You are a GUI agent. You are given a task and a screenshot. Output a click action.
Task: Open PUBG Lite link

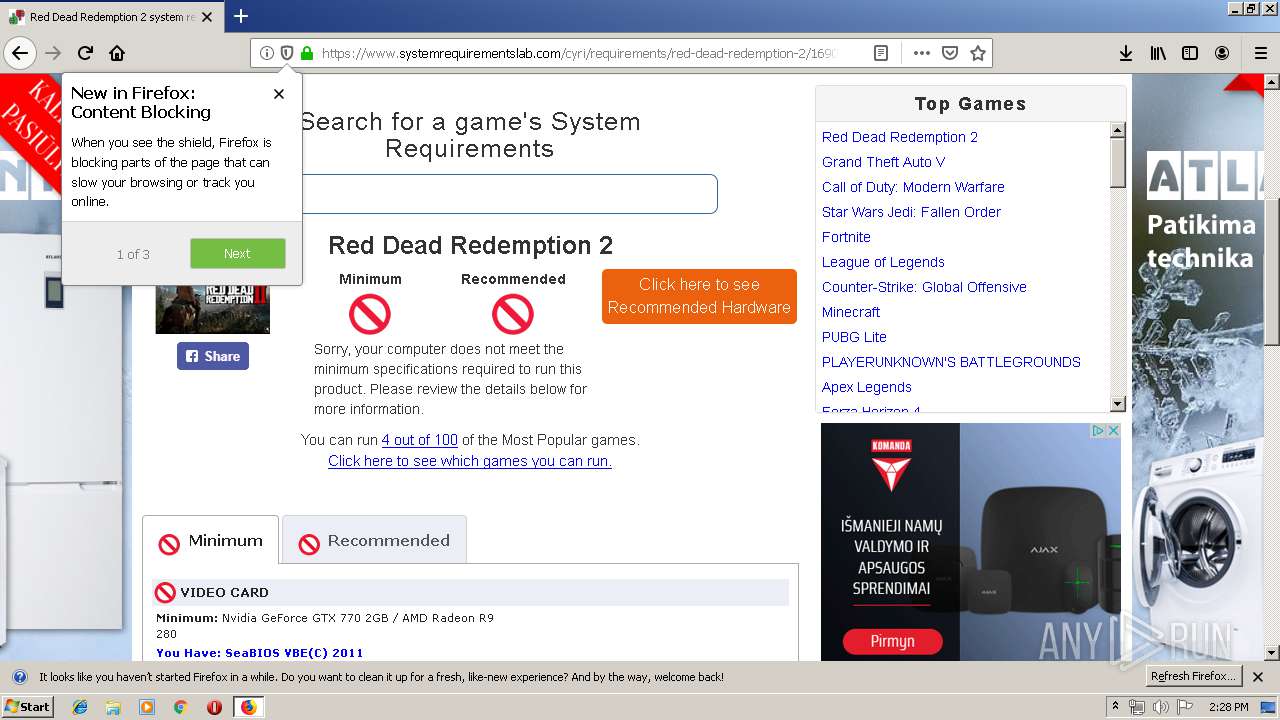[x=854, y=337]
